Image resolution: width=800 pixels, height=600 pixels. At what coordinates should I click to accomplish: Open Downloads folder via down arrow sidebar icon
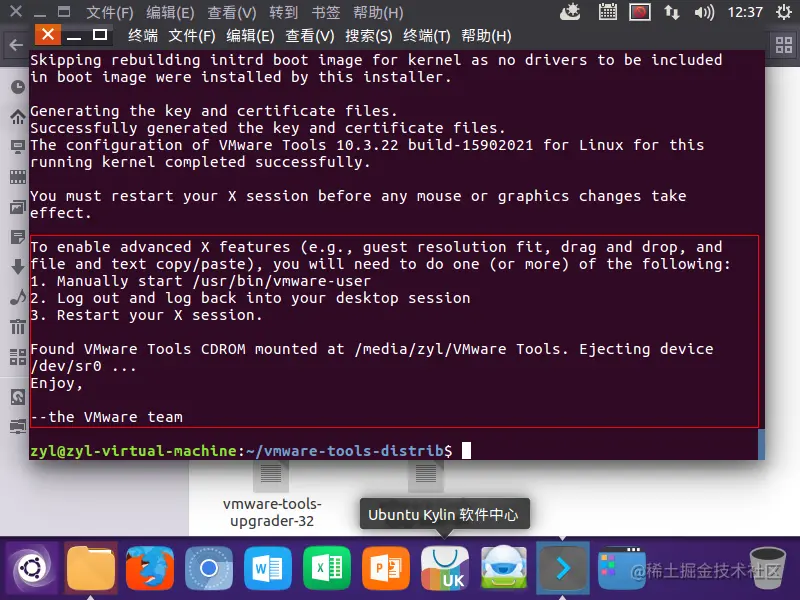pos(18,266)
